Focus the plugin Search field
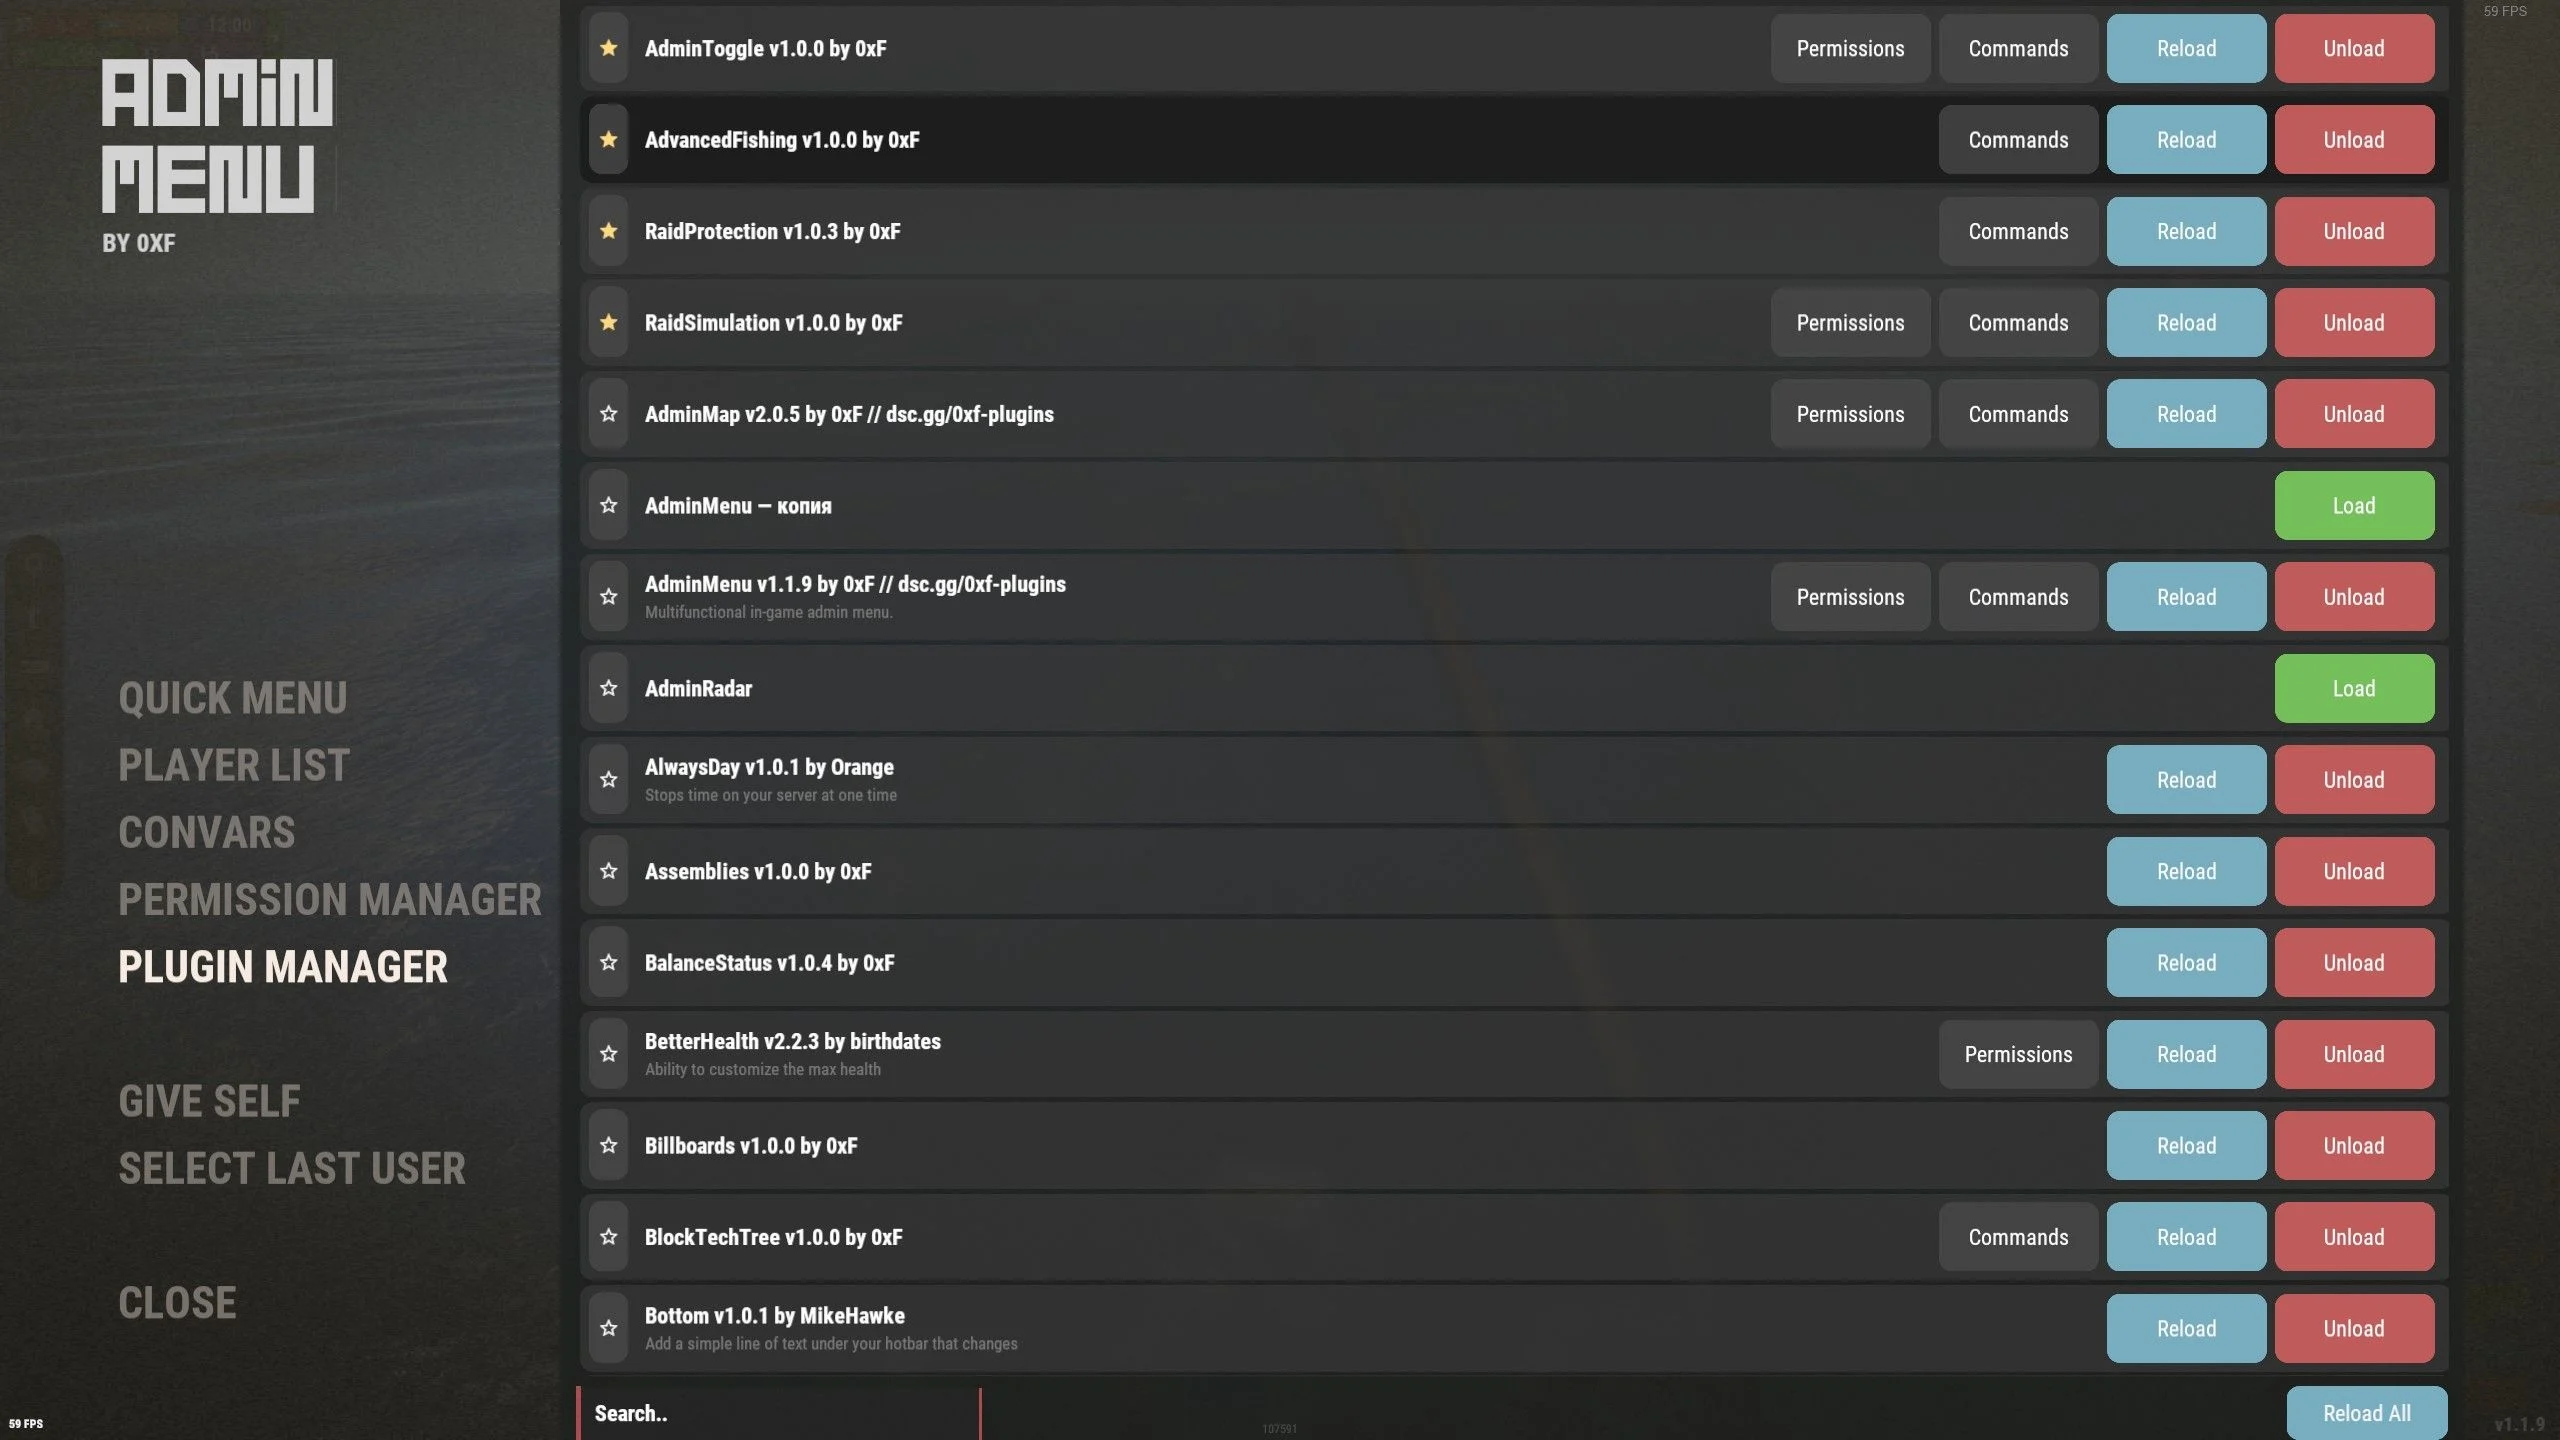This screenshot has width=2560, height=1440. pos(779,1413)
